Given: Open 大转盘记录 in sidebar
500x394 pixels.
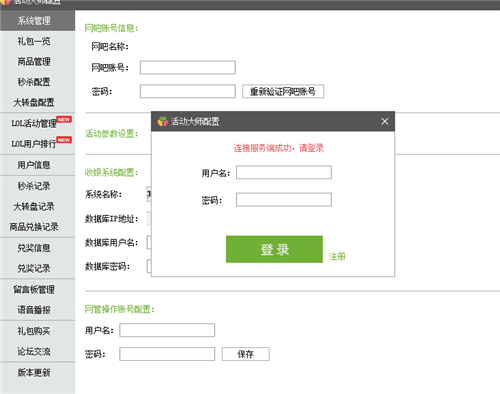Looking at the screenshot, I should click(x=34, y=207).
